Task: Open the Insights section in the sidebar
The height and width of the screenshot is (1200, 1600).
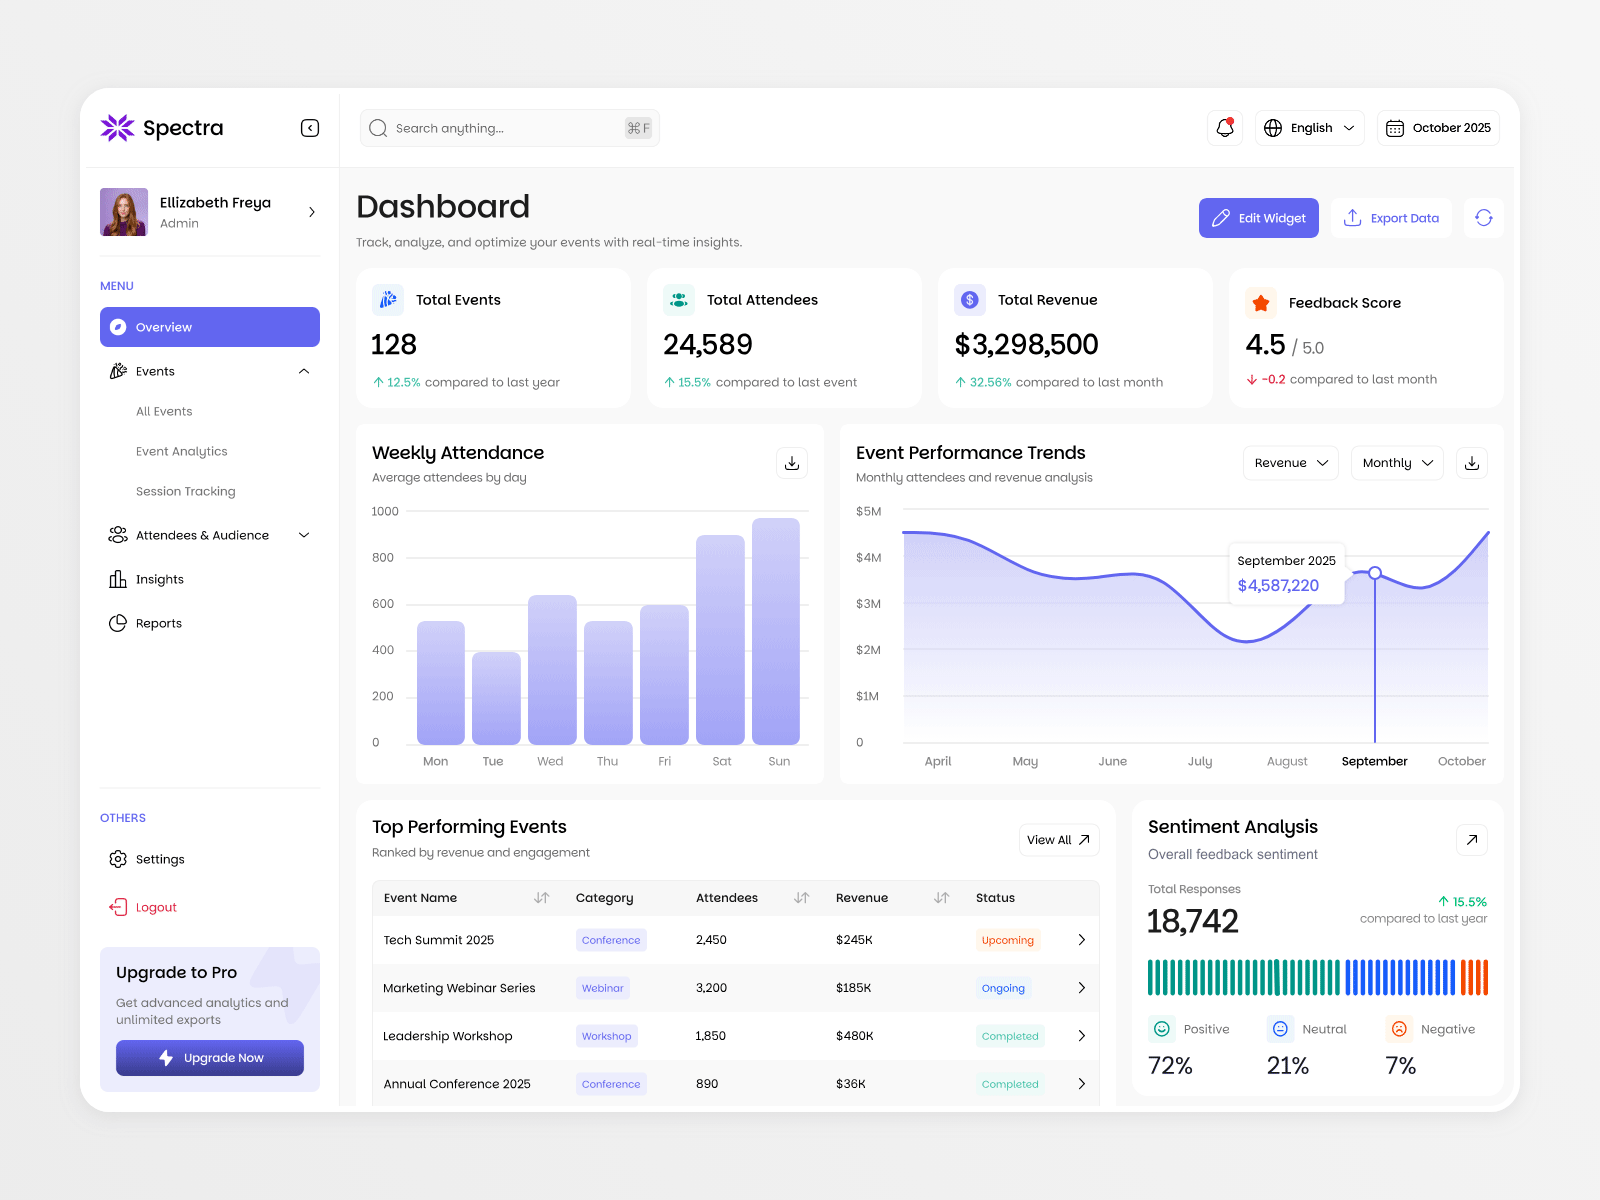Action: [x=160, y=579]
